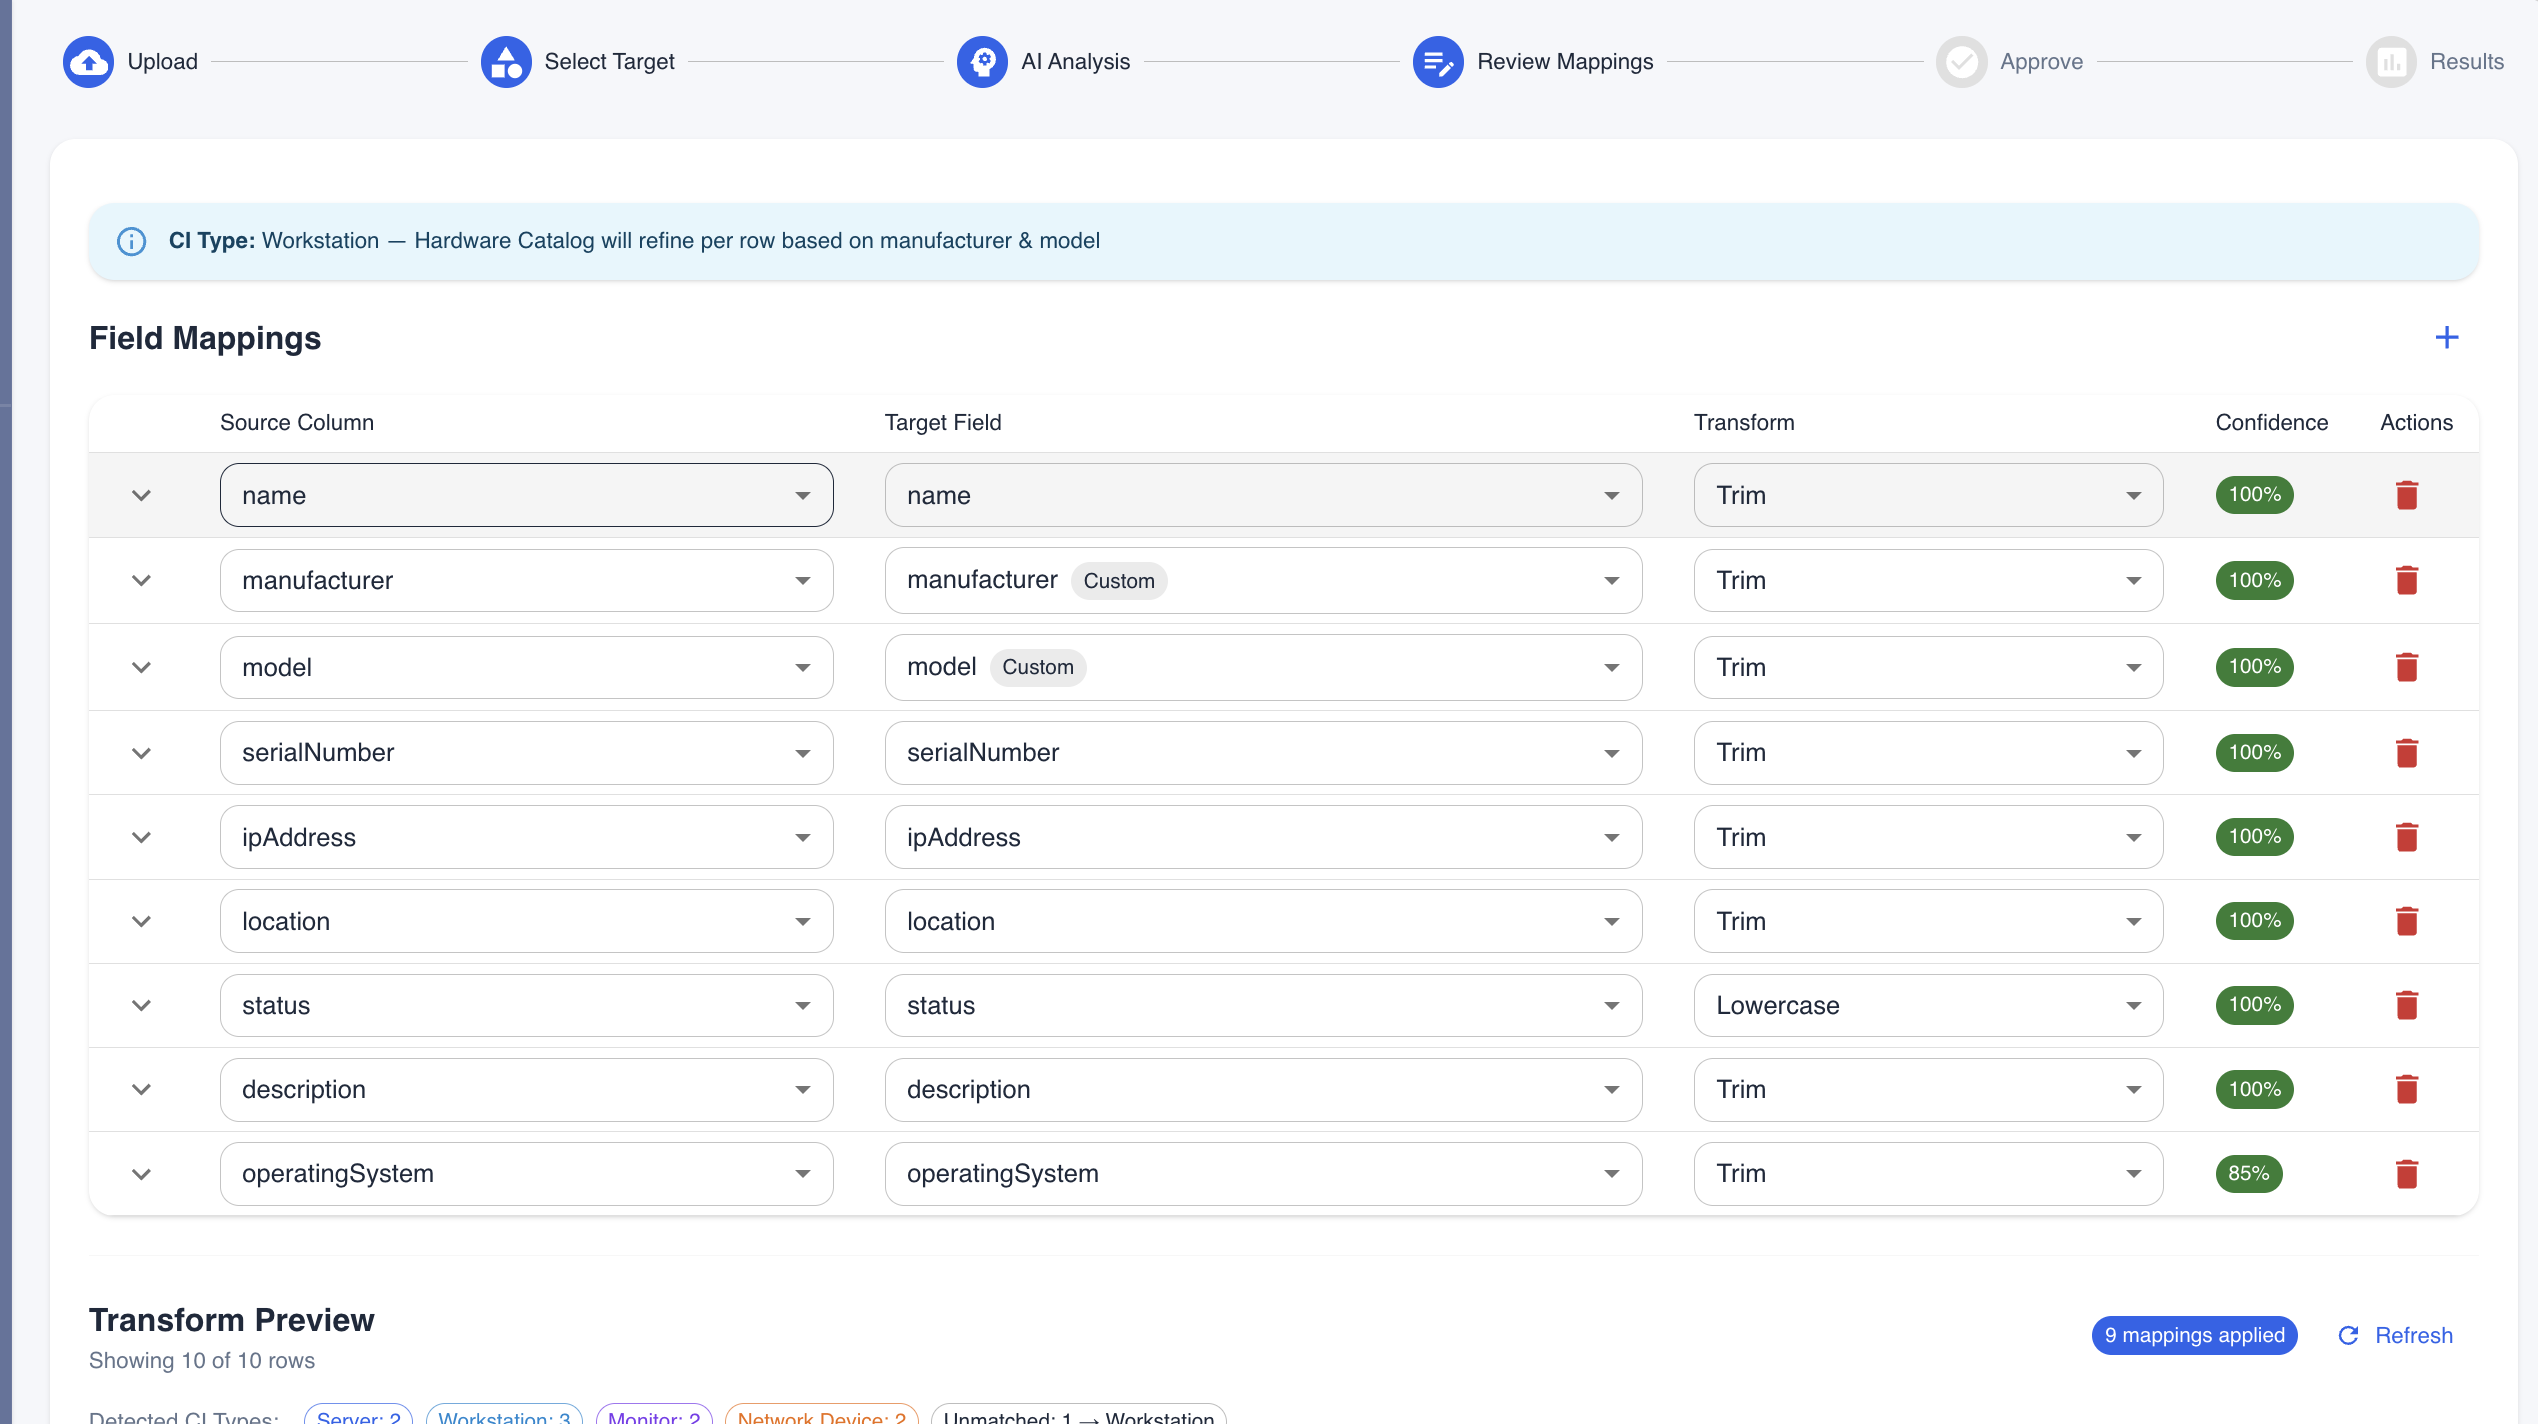2538x1424 pixels.
Task: Click the Results chart step icon
Action: click(x=2391, y=62)
